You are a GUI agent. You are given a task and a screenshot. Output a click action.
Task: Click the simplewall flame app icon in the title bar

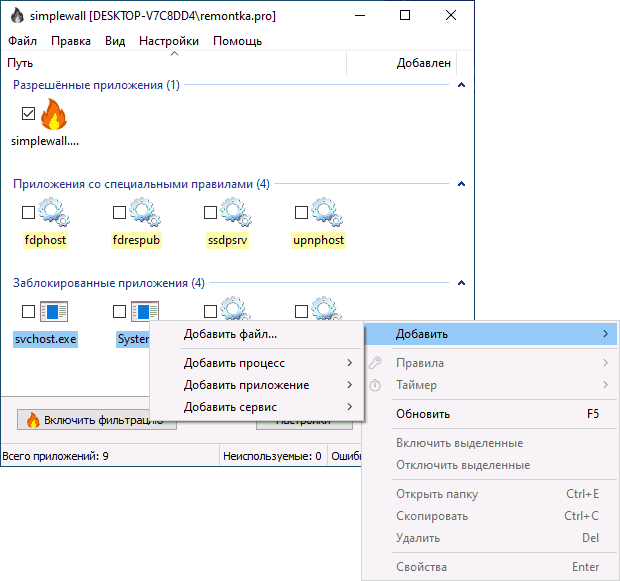[x=17, y=16]
